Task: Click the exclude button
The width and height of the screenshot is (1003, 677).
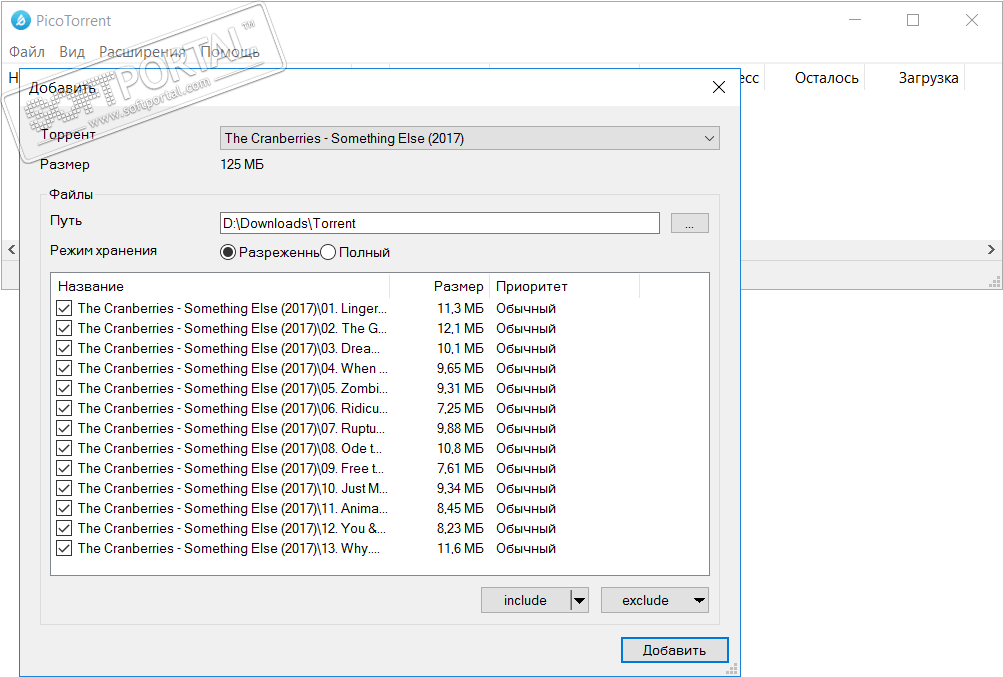Action: 645,600
